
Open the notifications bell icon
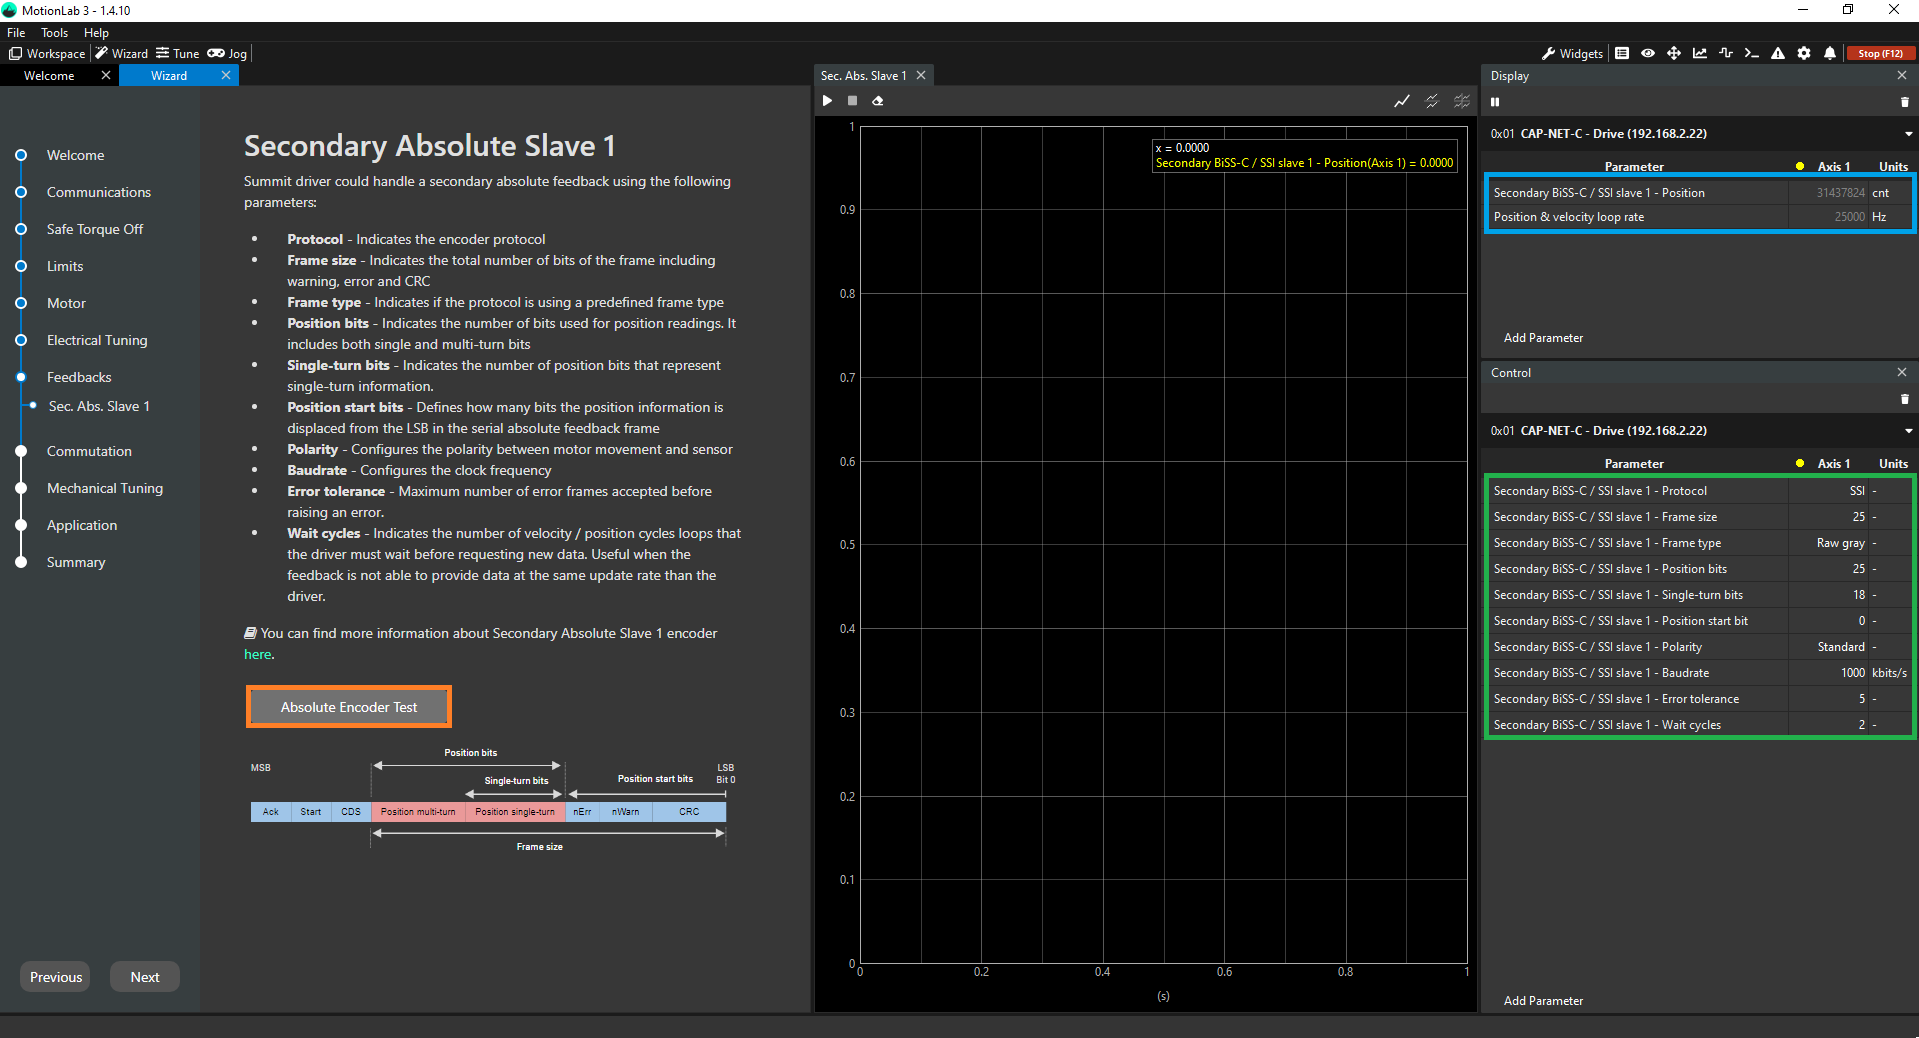click(1830, 54)
